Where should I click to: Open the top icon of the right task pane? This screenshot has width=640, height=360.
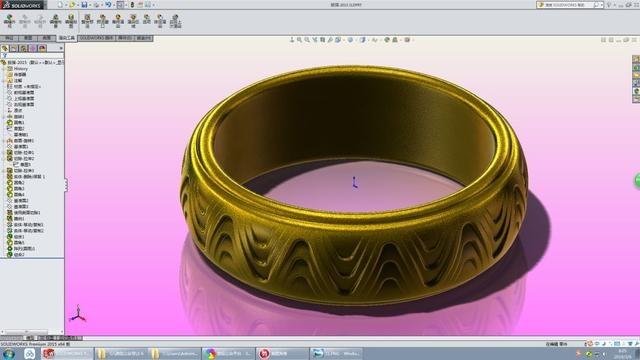636,59
